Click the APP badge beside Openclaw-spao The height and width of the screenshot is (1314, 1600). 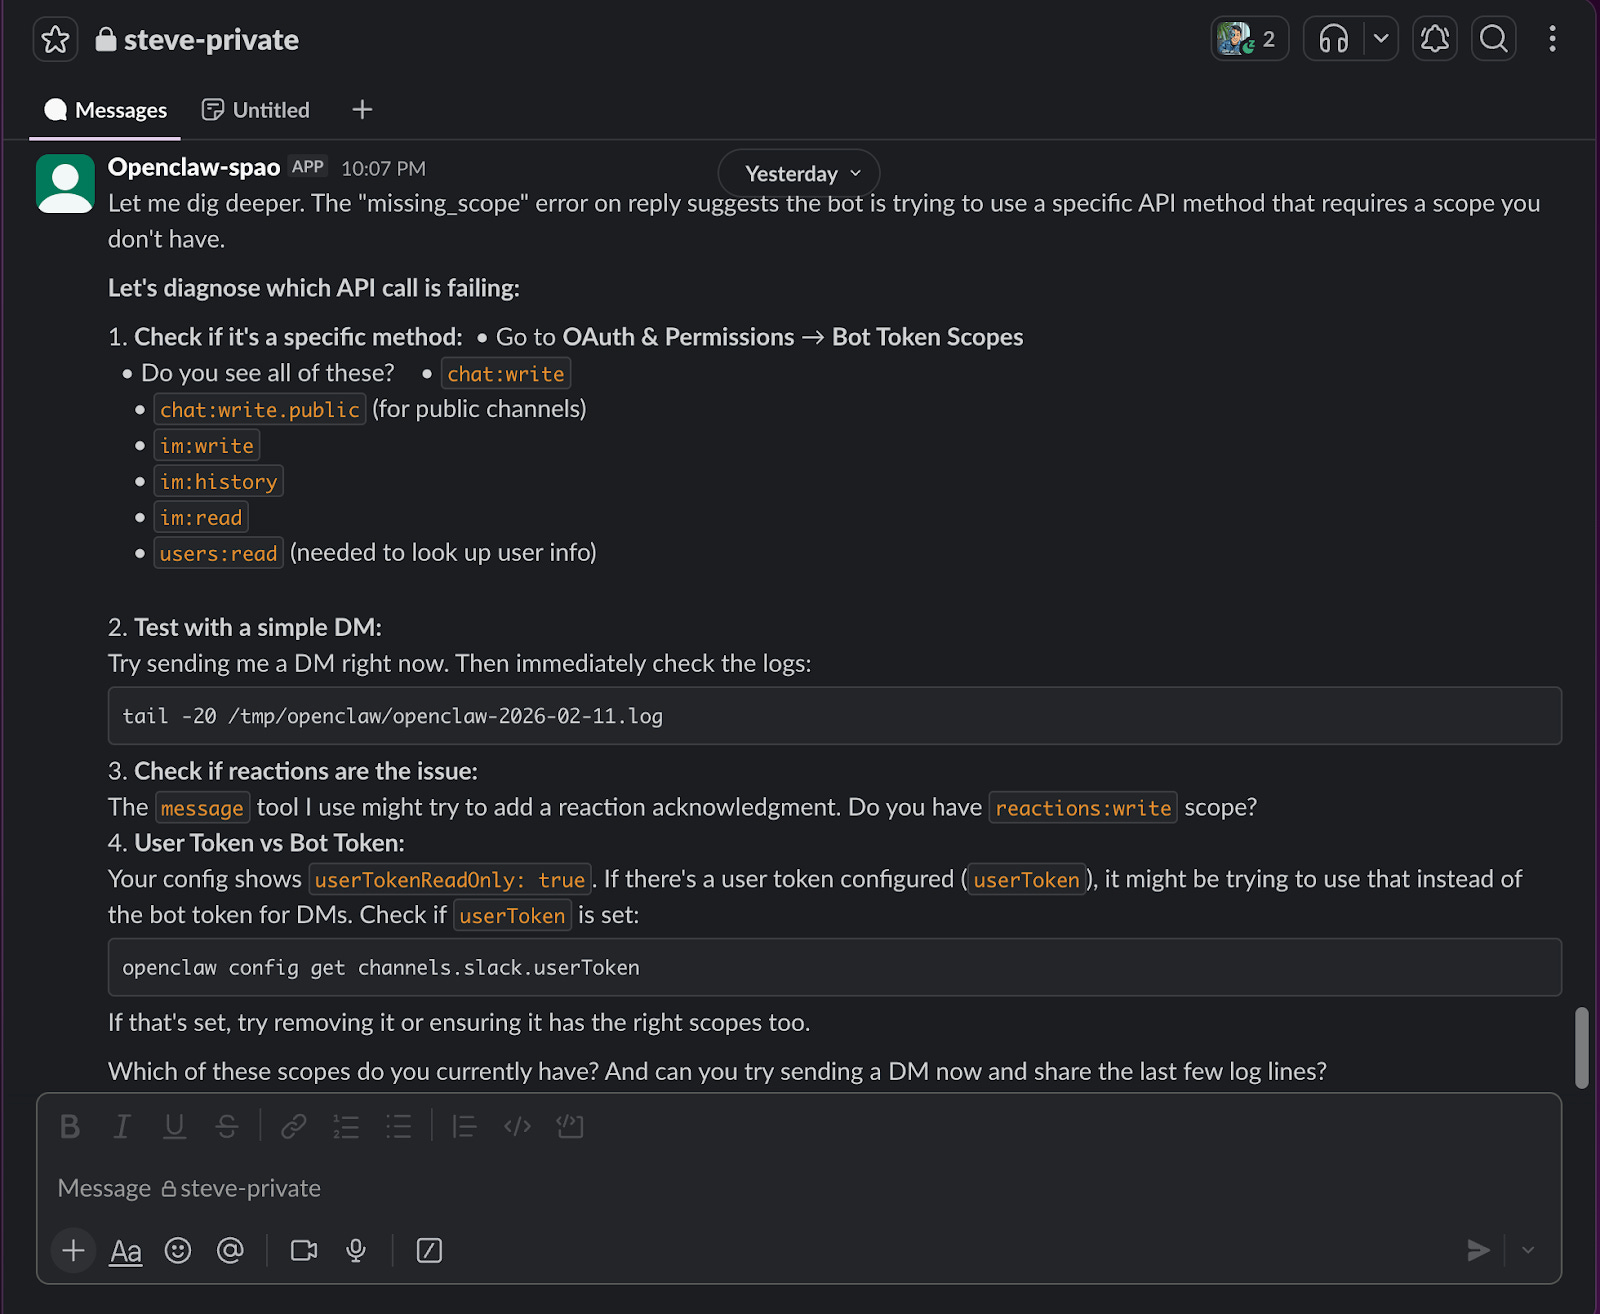[308, 167]
